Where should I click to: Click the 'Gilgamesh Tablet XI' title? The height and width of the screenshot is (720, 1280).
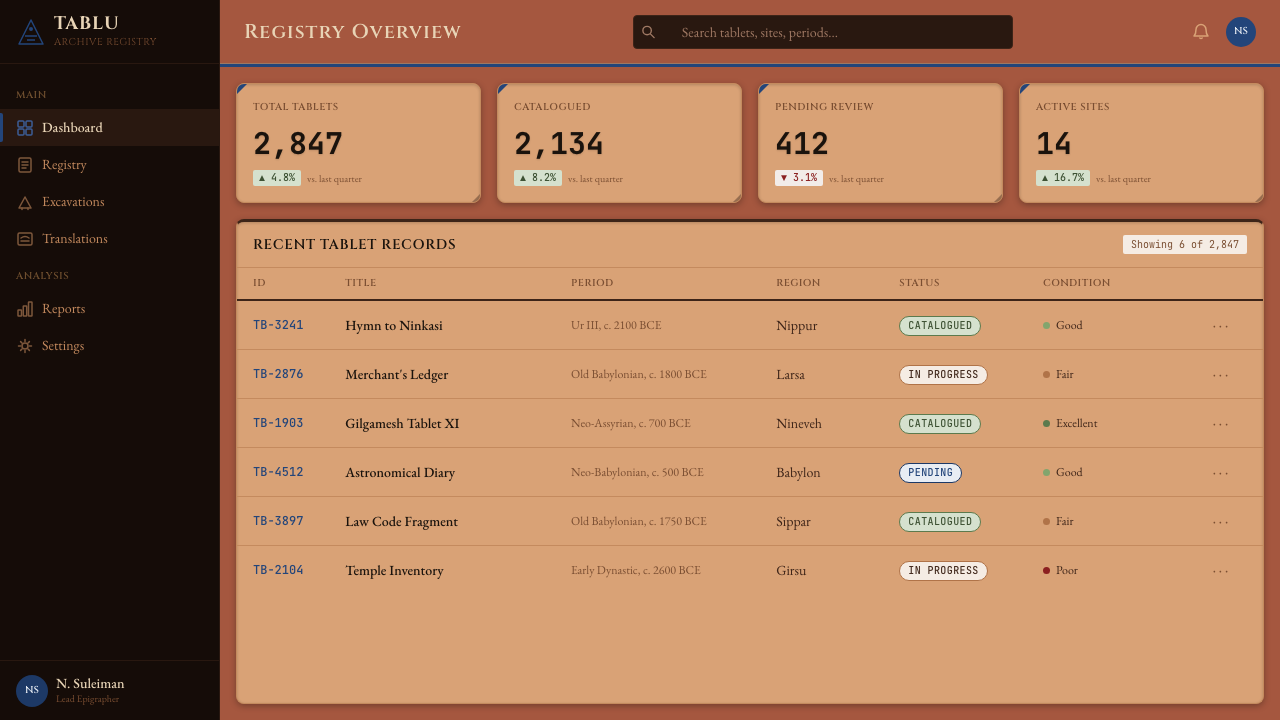coord(402,424)
